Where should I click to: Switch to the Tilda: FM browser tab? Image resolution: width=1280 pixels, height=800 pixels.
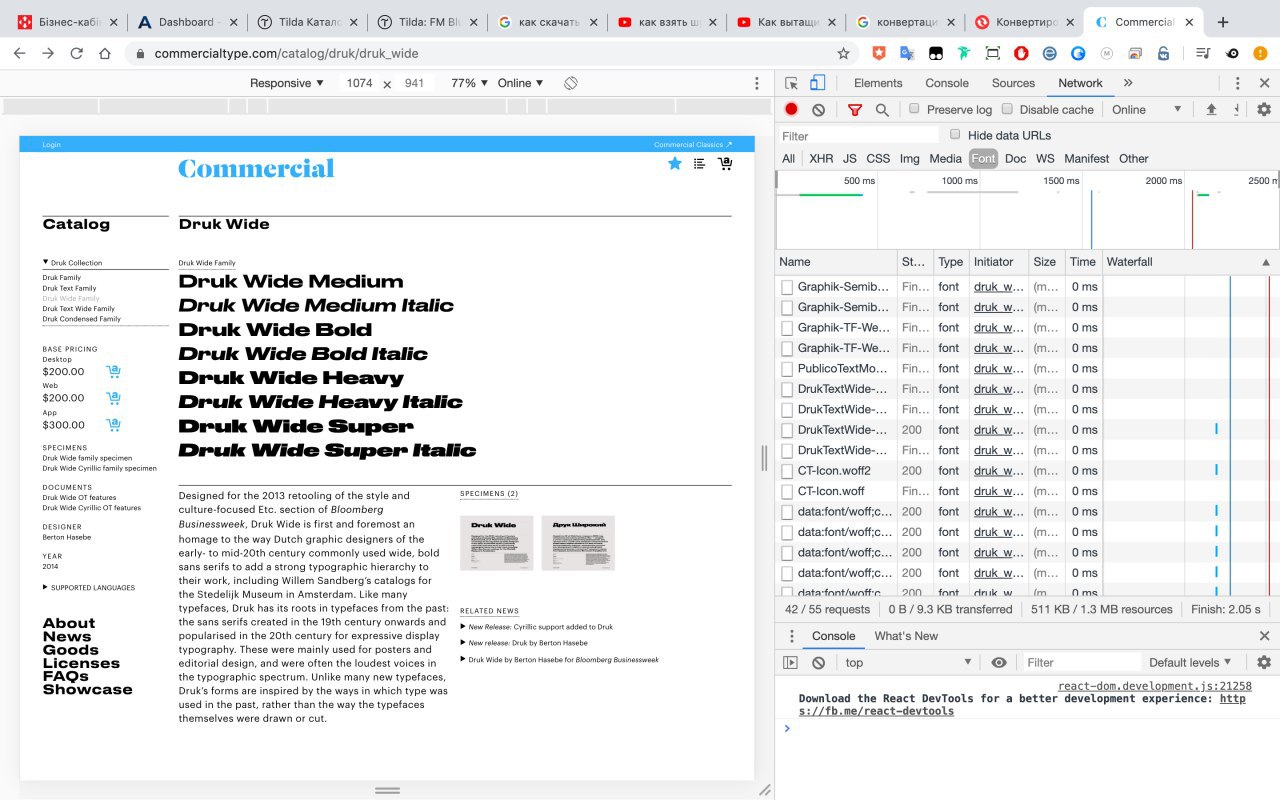pyautogui.click(x=426, y=22)
